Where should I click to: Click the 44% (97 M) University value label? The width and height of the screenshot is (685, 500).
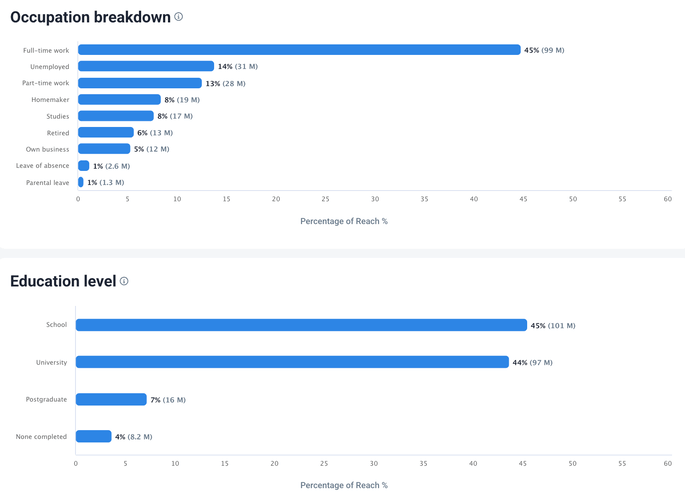pyautogui.click(x=532, y=362)
